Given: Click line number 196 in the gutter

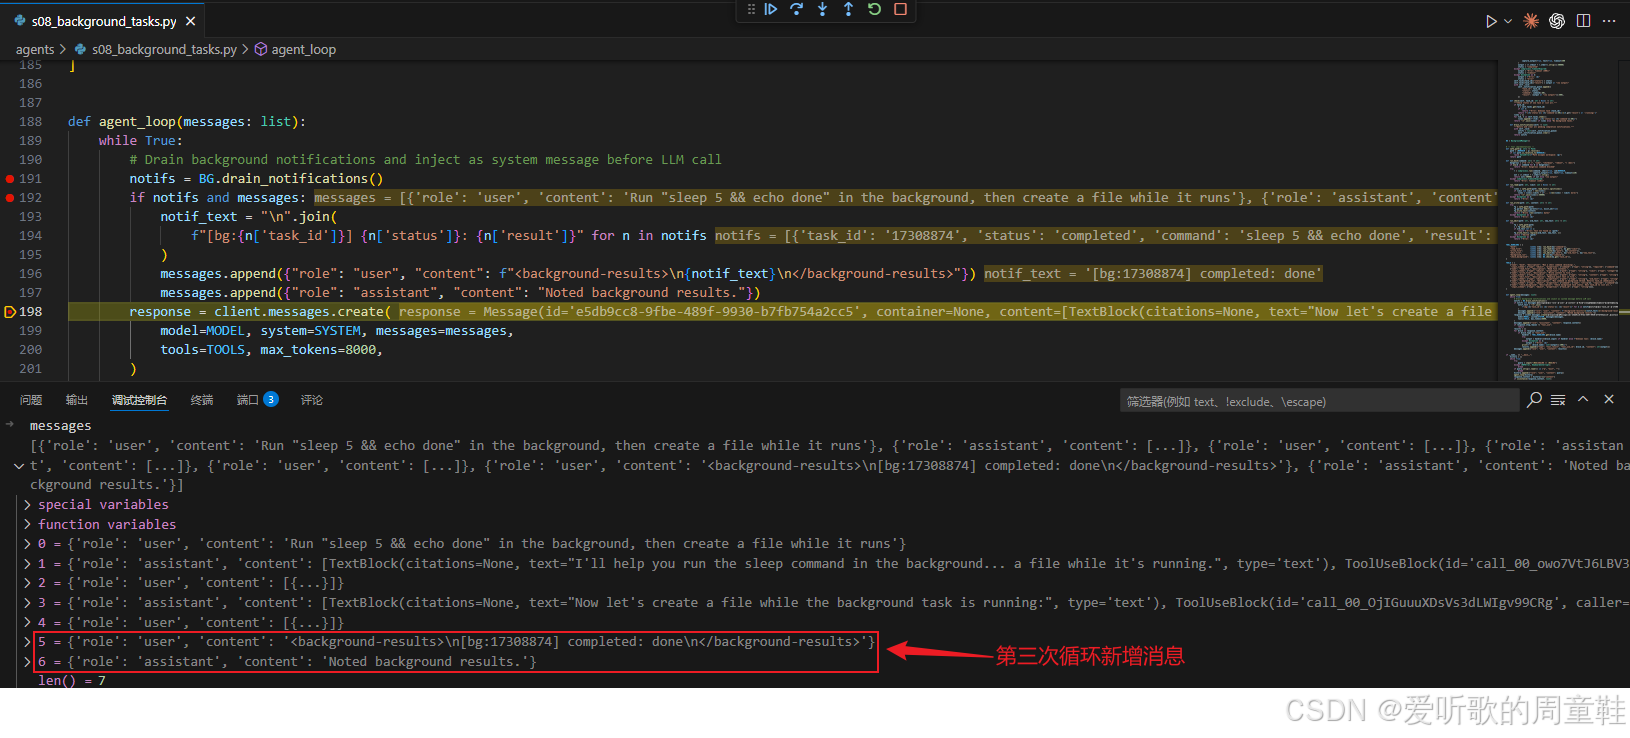Looking at the screenshot, I should [x=31, y=274].
